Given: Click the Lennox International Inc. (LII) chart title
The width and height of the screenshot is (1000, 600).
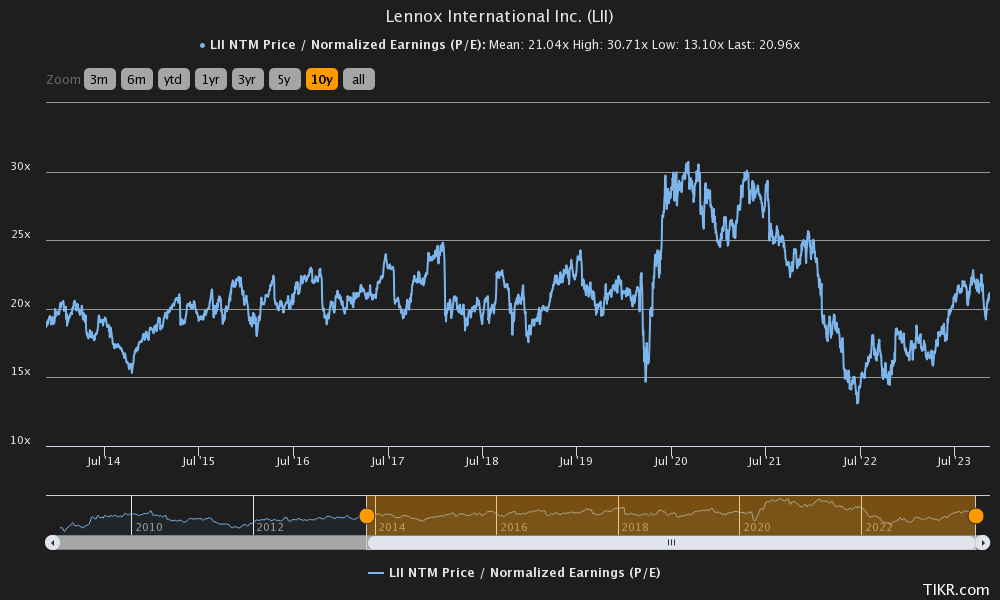Looking at the screenshot, I should tap(499, 17).
